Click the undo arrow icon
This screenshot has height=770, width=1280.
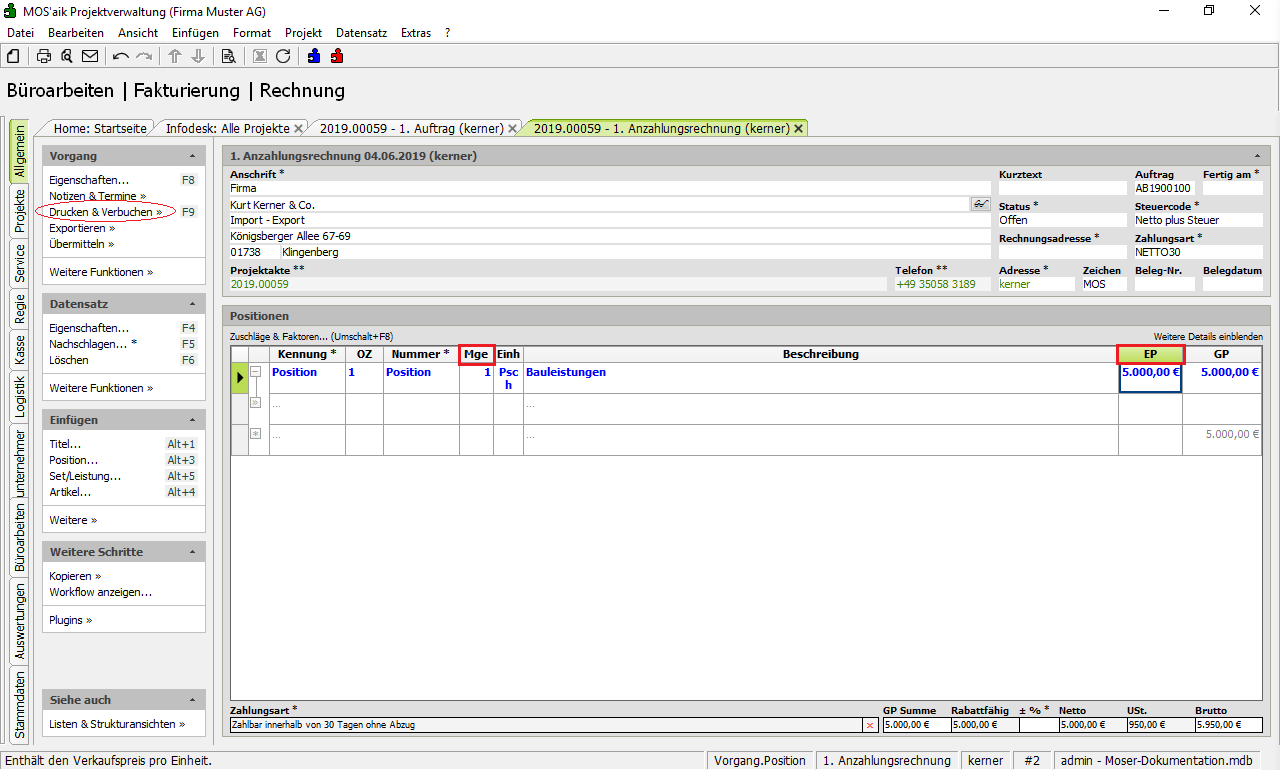(121, 56)
